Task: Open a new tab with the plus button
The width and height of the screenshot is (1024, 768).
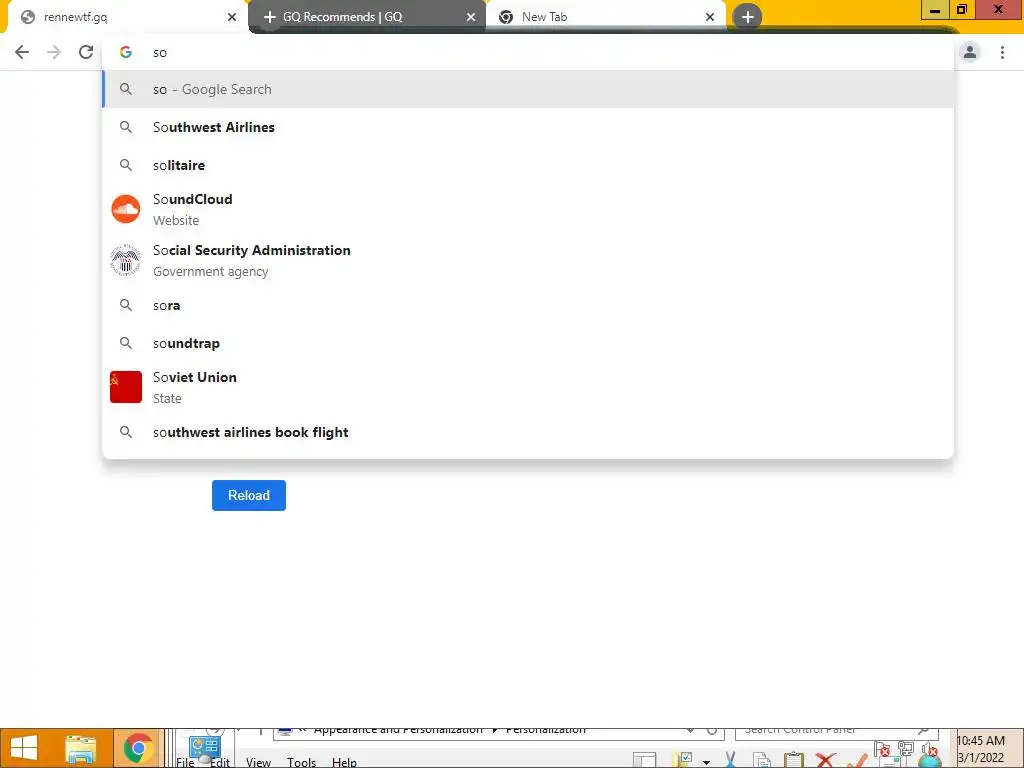Action: click(x=747, y=17)
